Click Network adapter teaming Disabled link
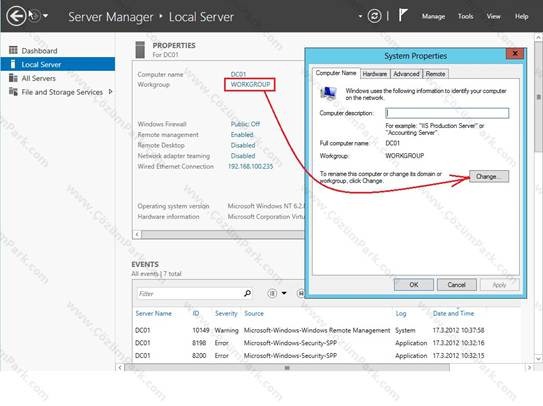The width and height of the screenshot is (543, 406). pyautogui.click(x=243, y=156)
